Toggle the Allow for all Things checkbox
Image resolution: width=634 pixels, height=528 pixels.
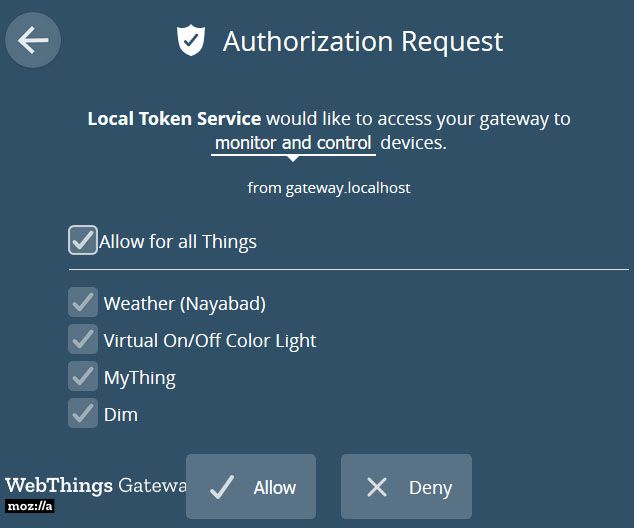(83, 240)
